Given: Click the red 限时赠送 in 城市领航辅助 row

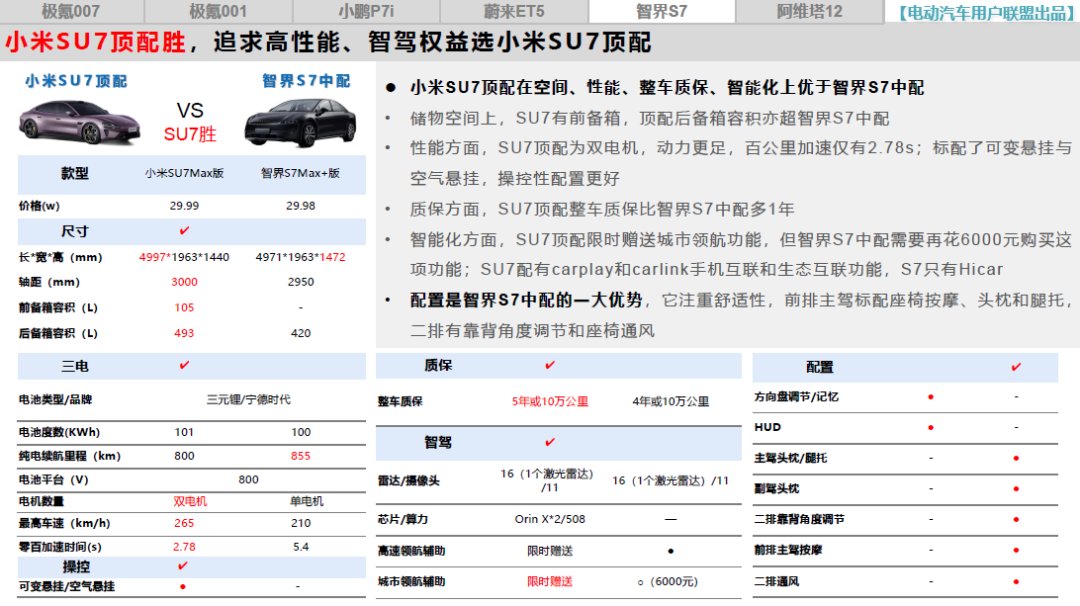Looking at the screenshot, I should tap(550, 582).
